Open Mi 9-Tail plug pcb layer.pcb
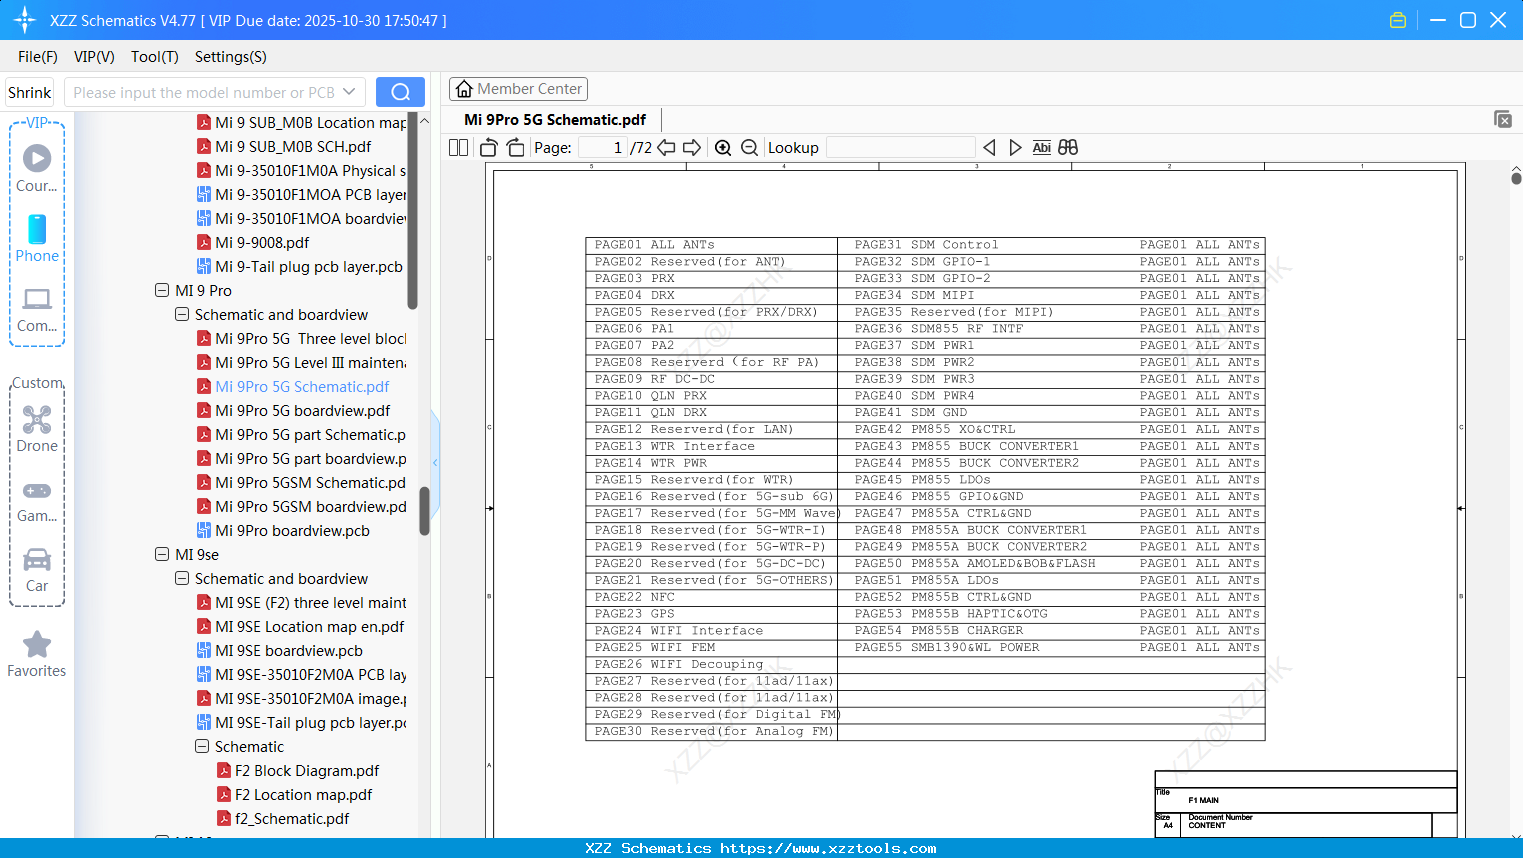Image resolution: width=1523 pixels, height=858 pixels. coord(309,267)
